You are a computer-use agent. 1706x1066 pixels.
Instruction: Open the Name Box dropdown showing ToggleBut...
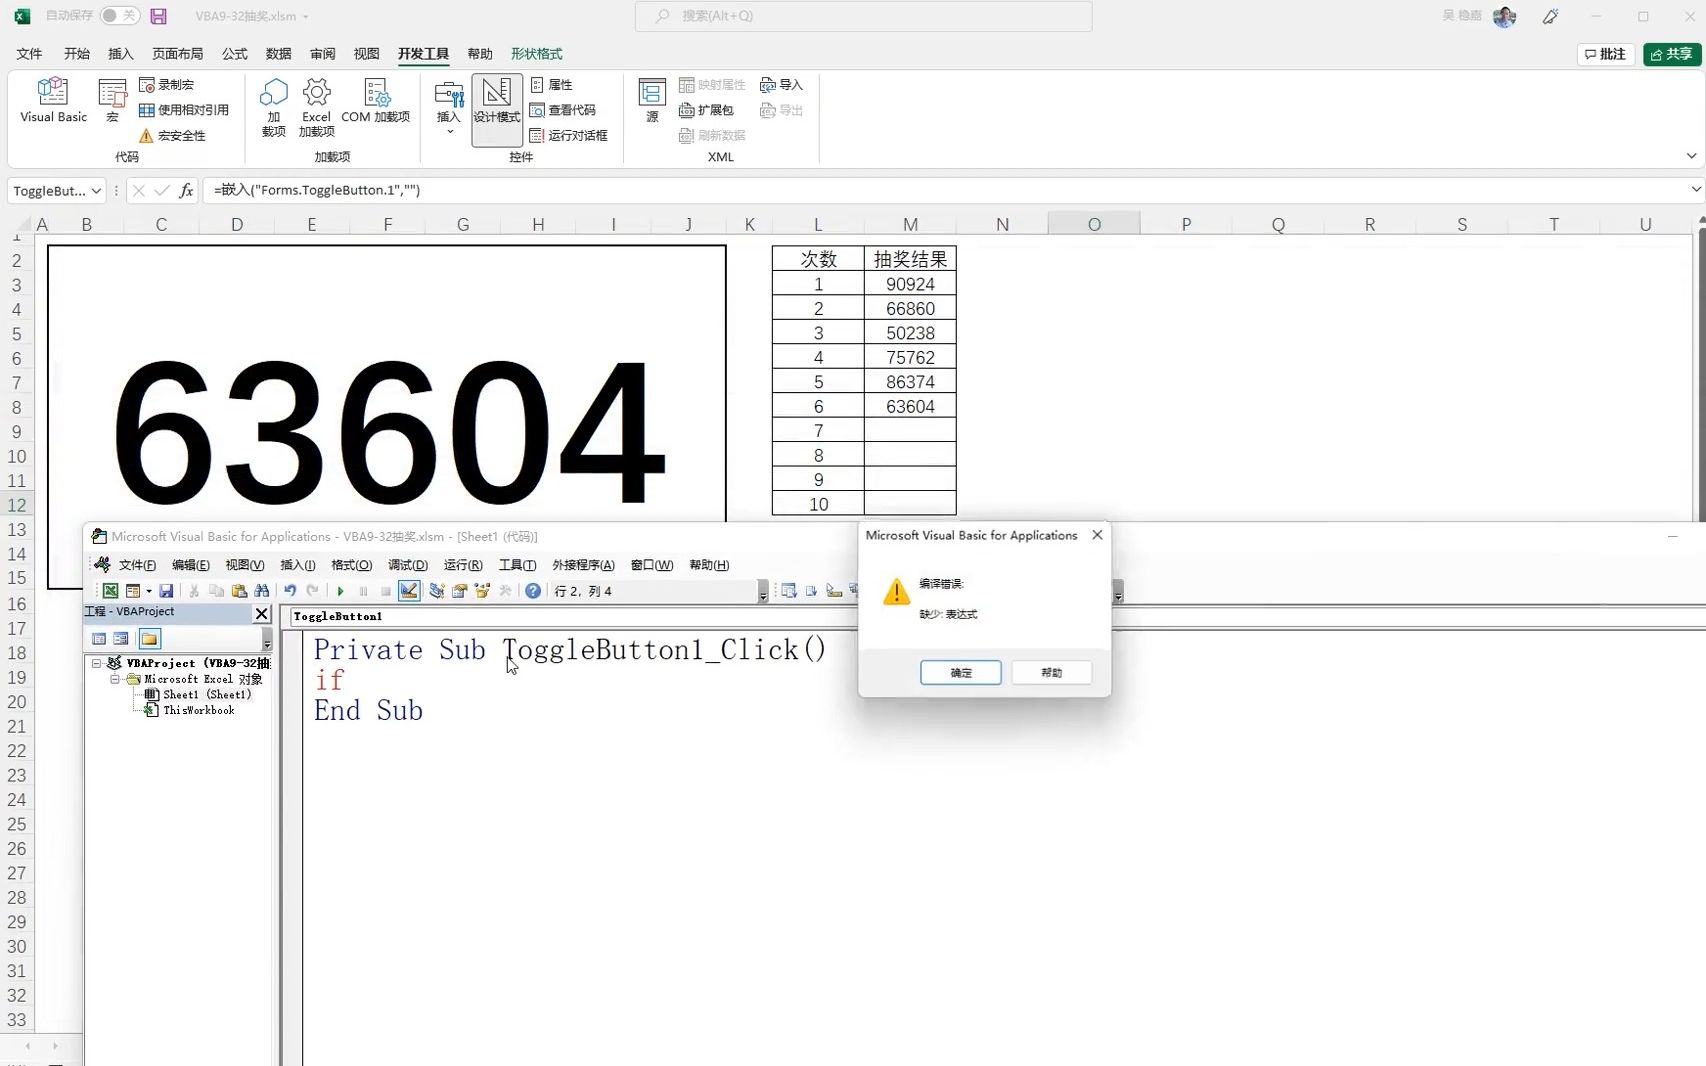[x=98, y=190]
